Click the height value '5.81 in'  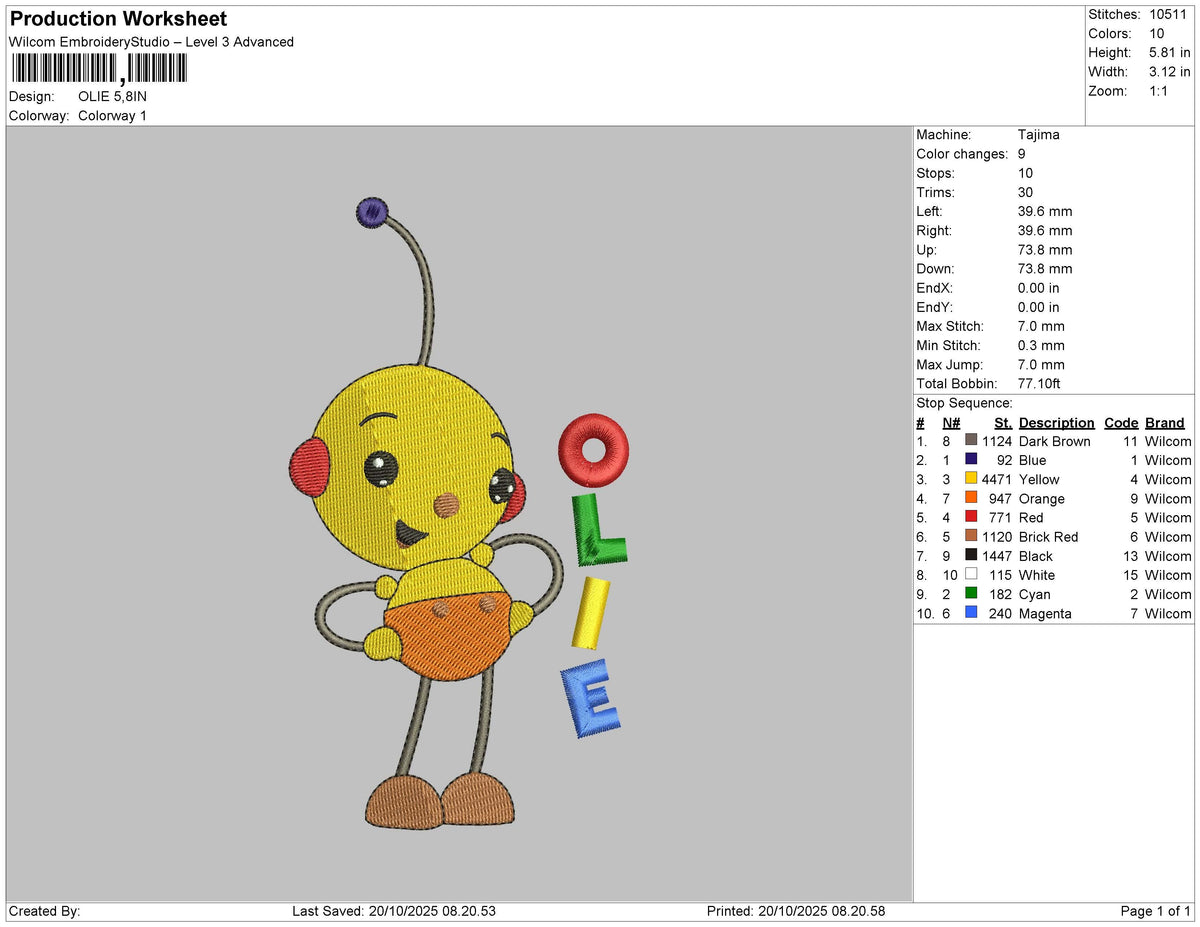[1170, 53]
